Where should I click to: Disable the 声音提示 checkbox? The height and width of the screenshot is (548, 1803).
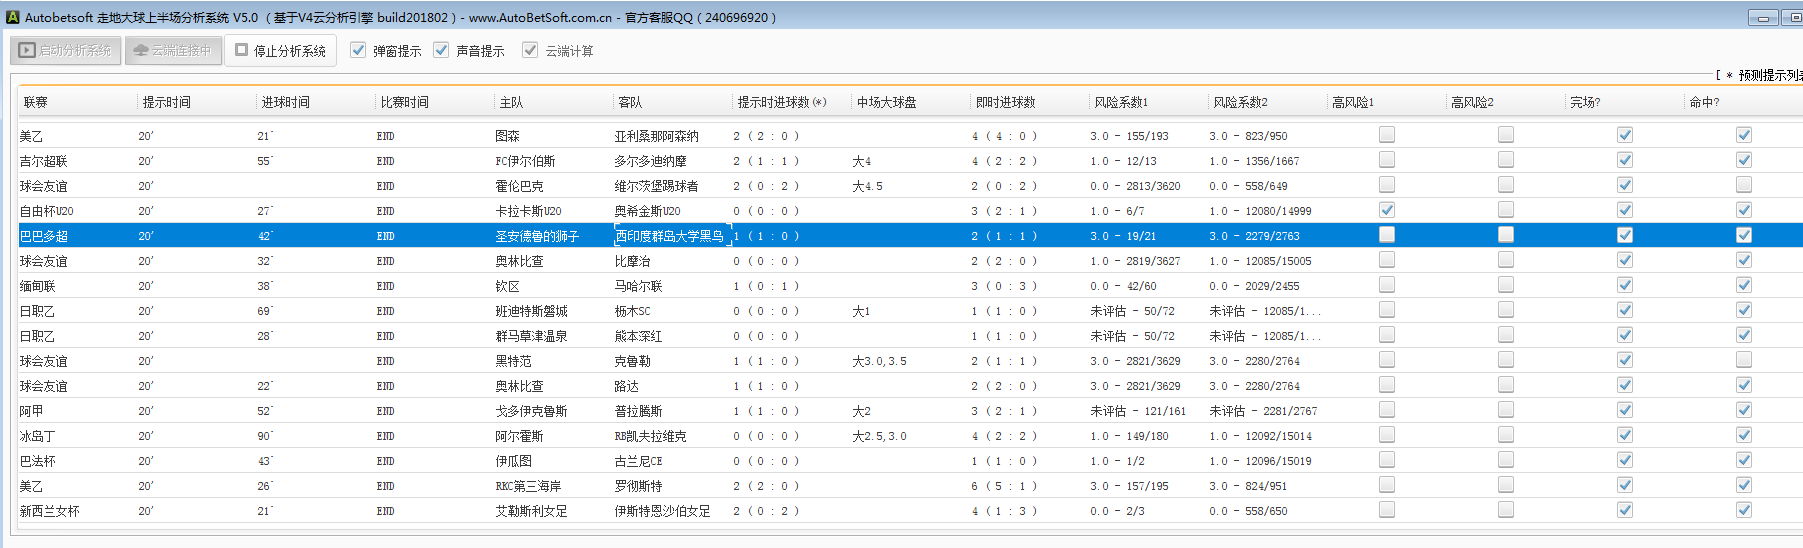[x=441, y=50]
